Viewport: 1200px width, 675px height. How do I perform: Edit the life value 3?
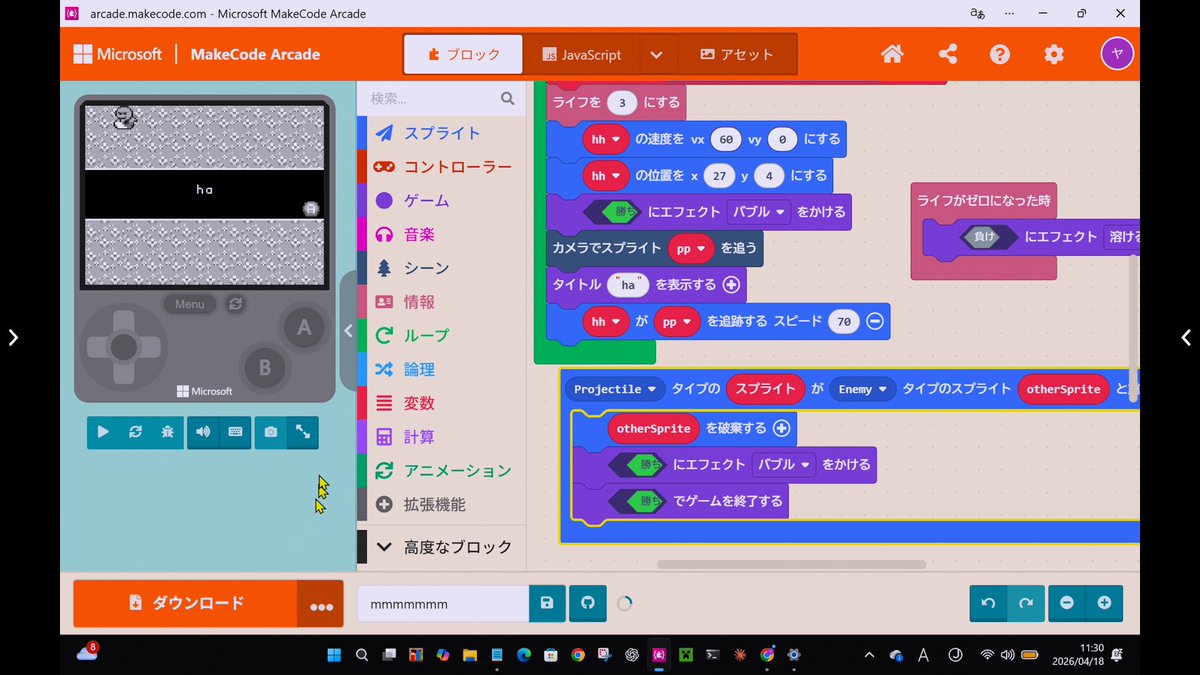point(622,102)
